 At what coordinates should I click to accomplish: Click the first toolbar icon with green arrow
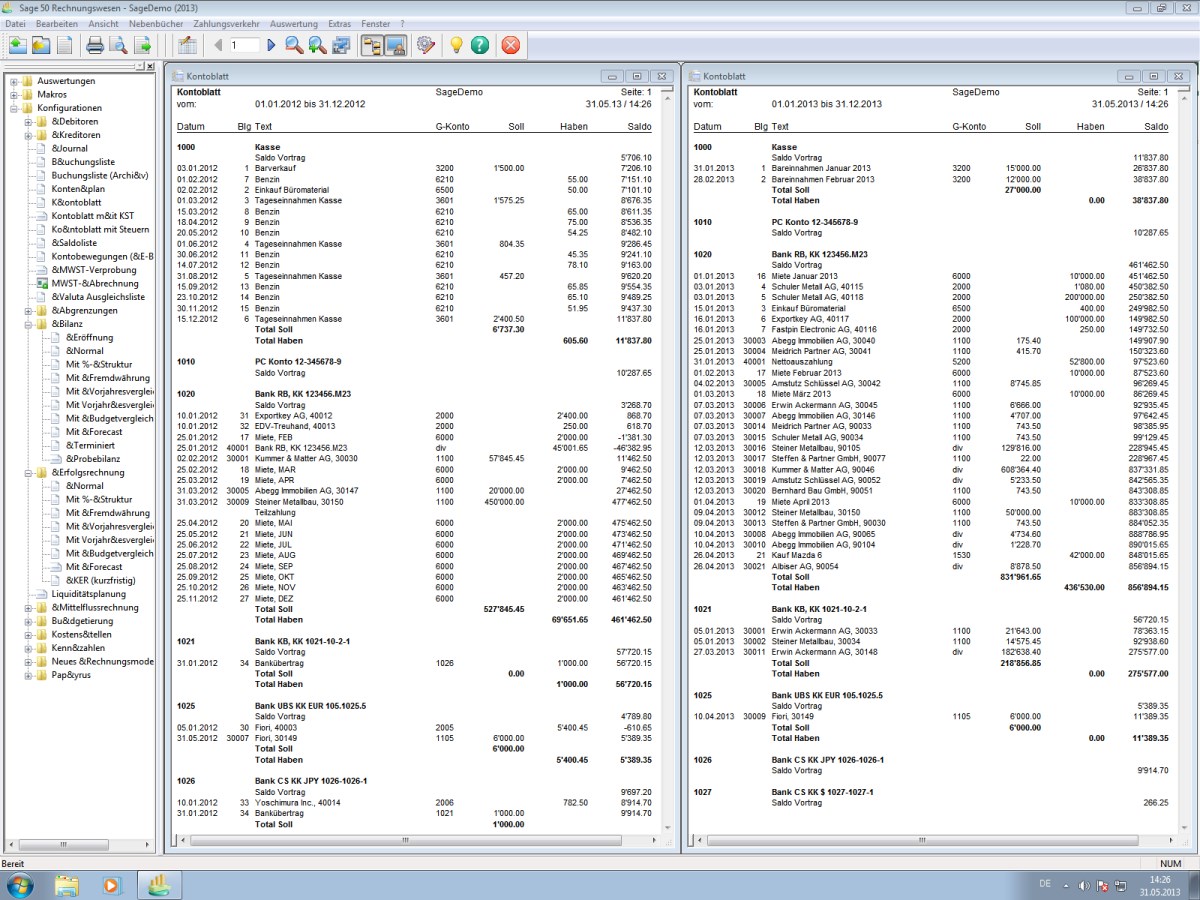[18, 45]
